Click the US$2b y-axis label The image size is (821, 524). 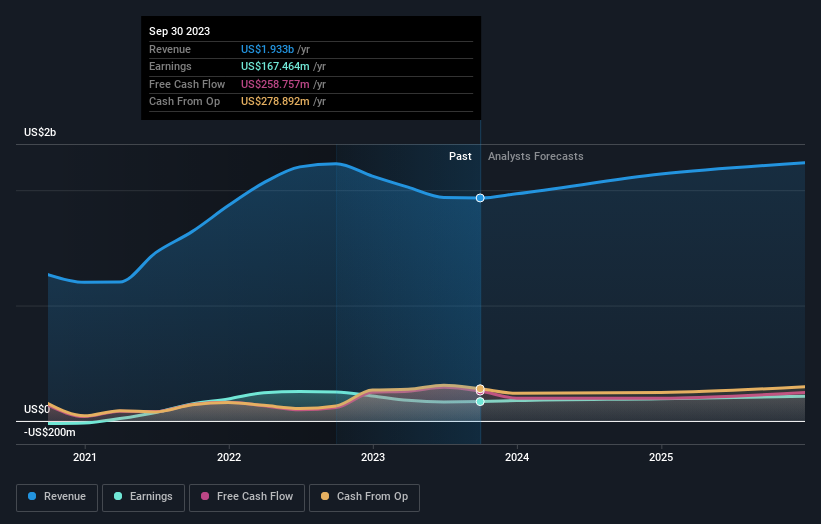point(40,132)
